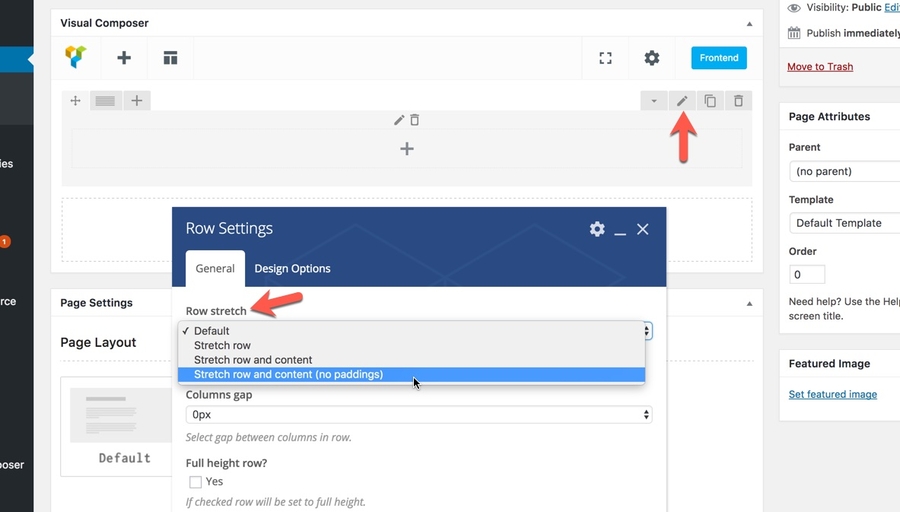The height and width of the screenshot is (512, 900).
Task: Open Row Settings gear icon in dialog header
Action: tap(597, 229)
